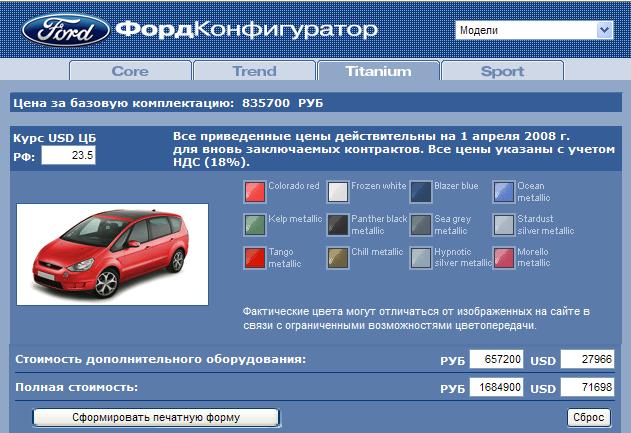631x433 pixels.
Task: Open the Модели dropdown list
Action: pos(534,30)
